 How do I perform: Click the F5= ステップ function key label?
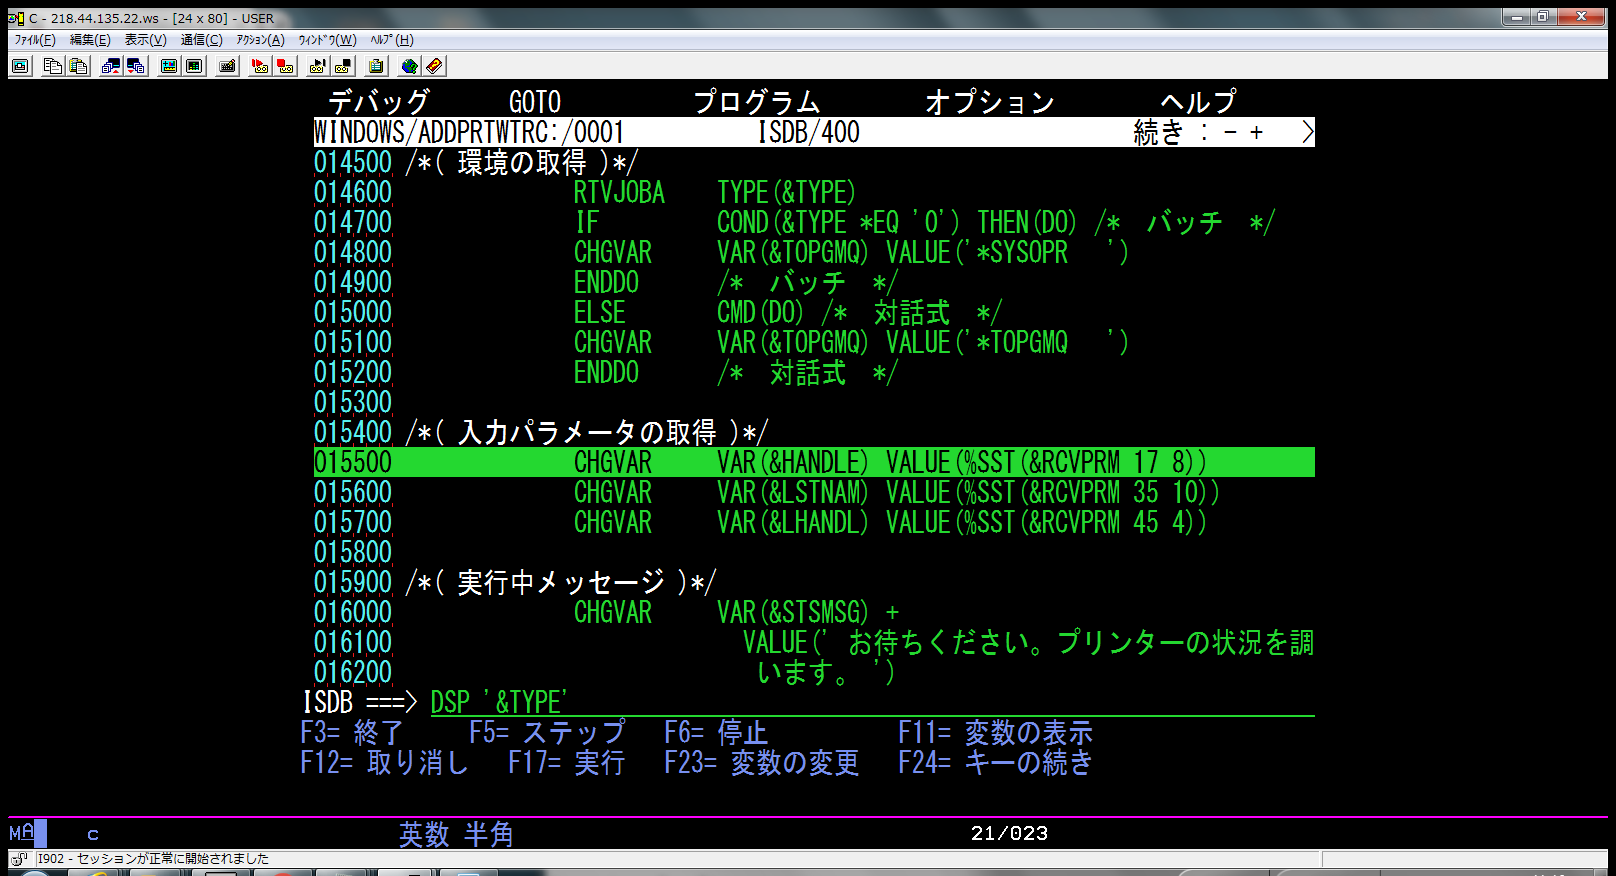(547, 732)
